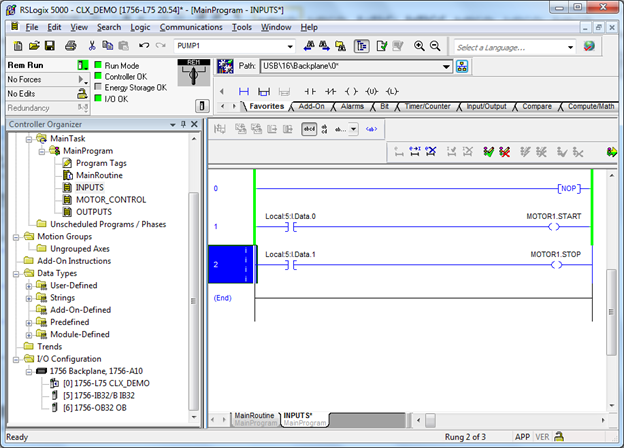Click the Find Previous binoculars icon
Viewport: 624px width, 448px height.
(x=309, y=46)
